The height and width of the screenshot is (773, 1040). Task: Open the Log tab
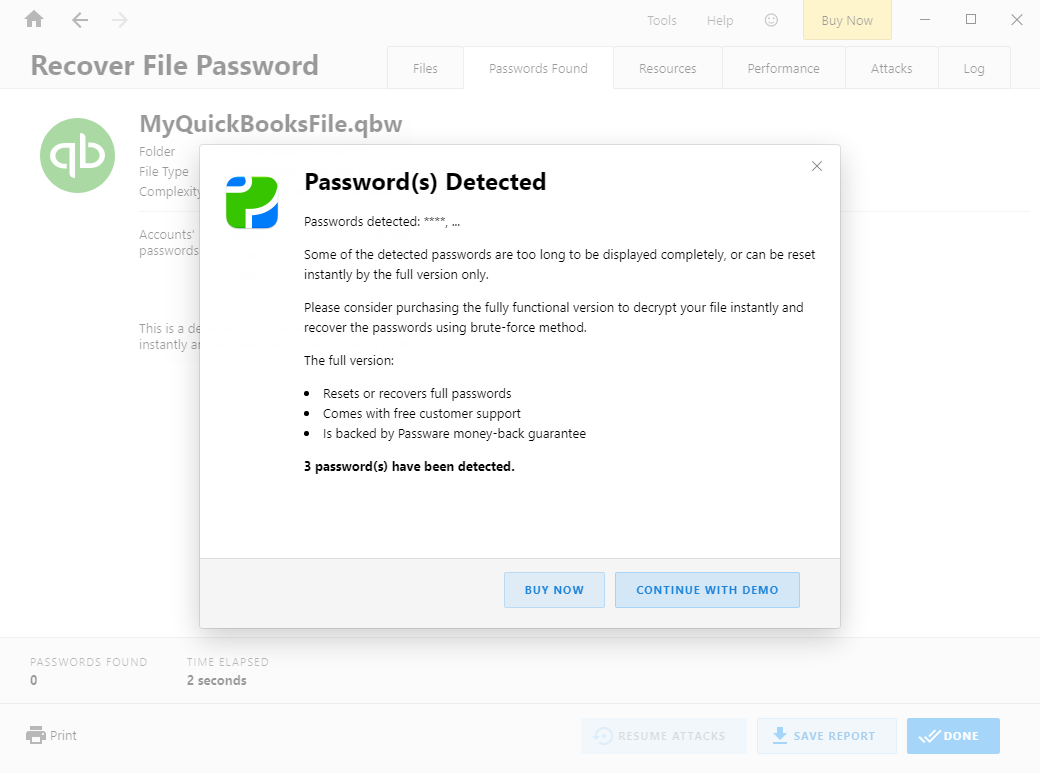click(974, 68)
